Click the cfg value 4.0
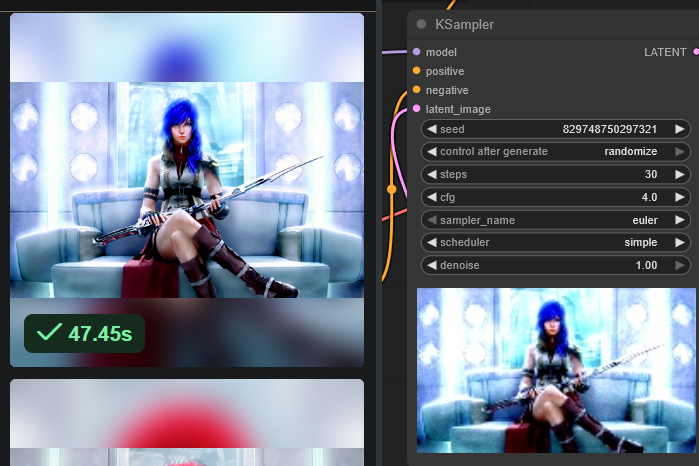The width and height of the screenshot is (699, 466). click(x=649, y=197)
